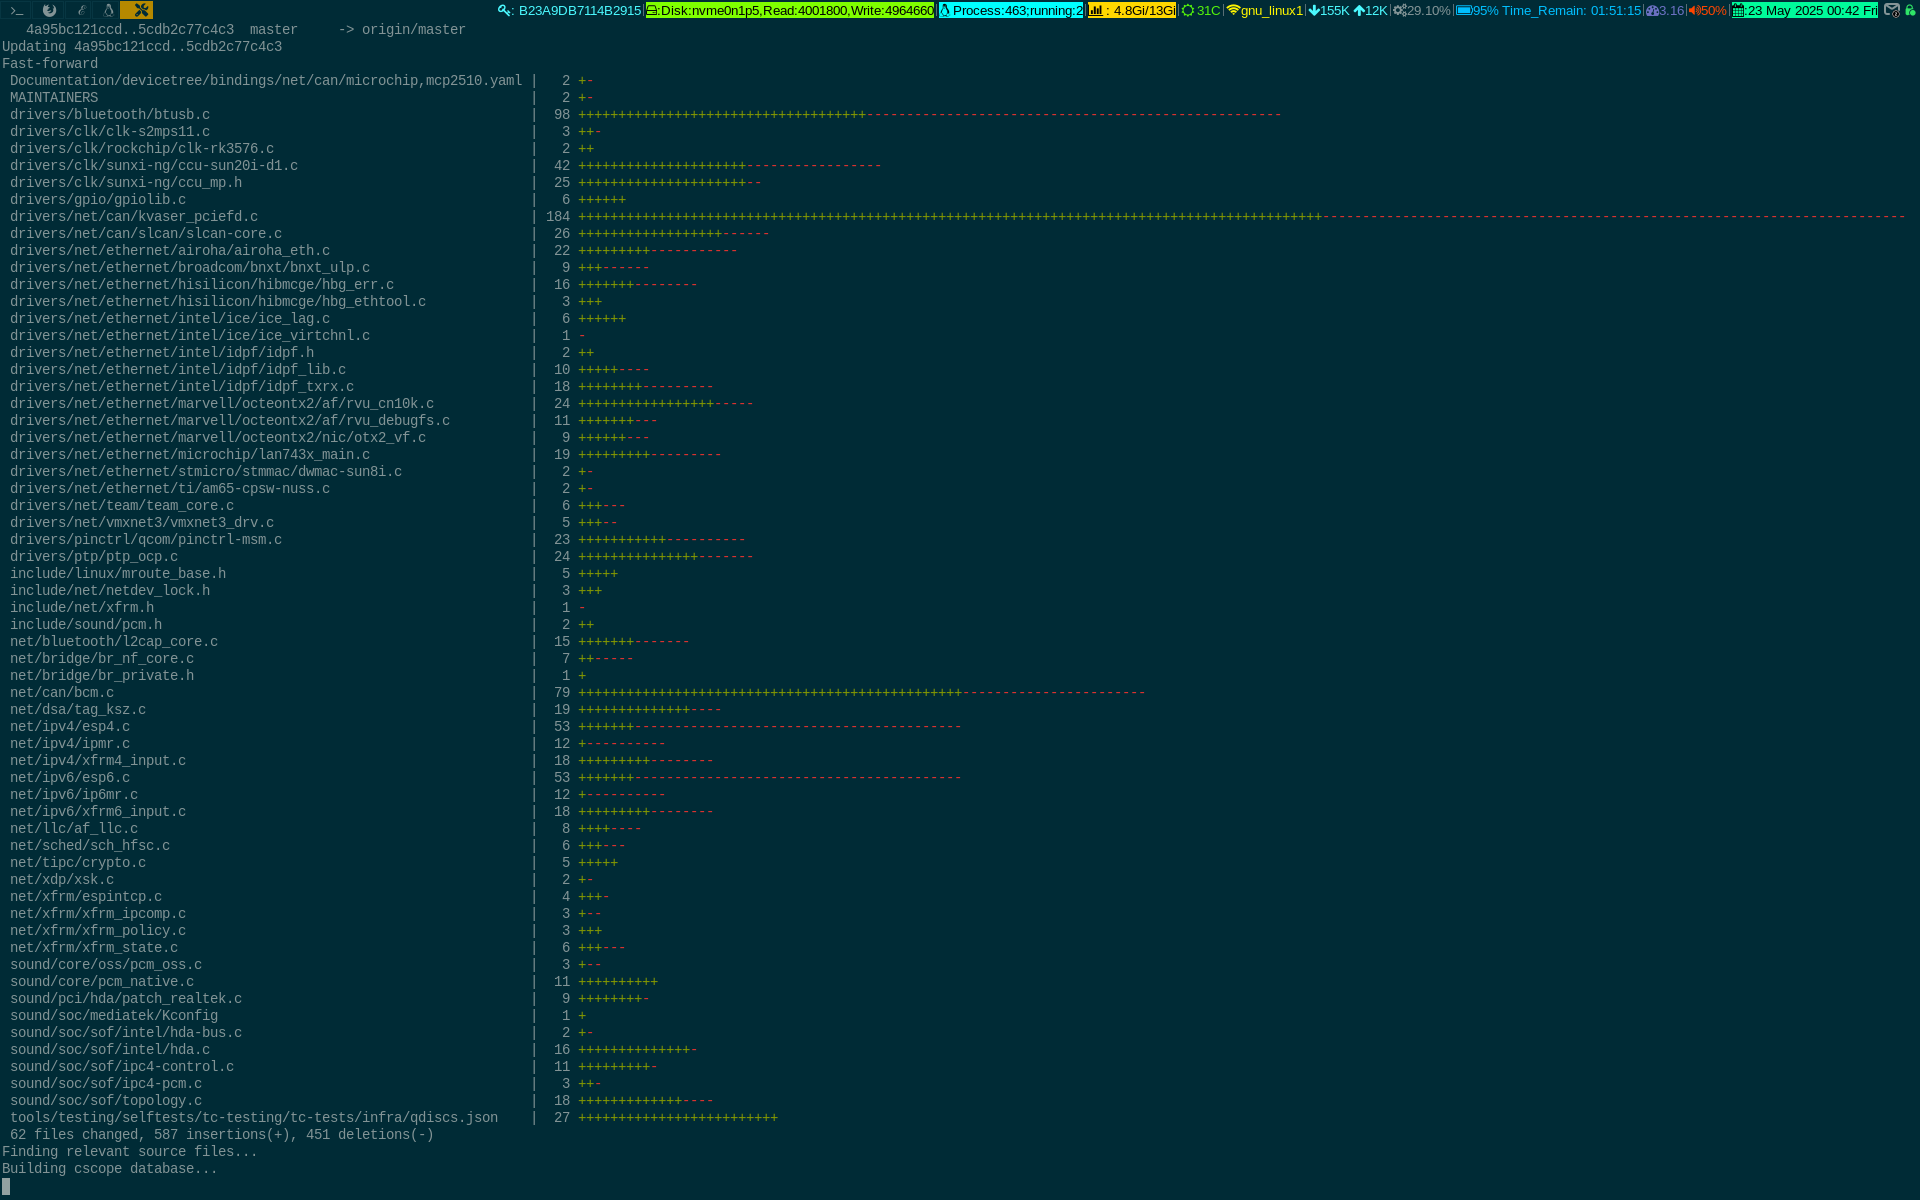
Task: Click '-> origin/master' text
Action: coord(402,30)
